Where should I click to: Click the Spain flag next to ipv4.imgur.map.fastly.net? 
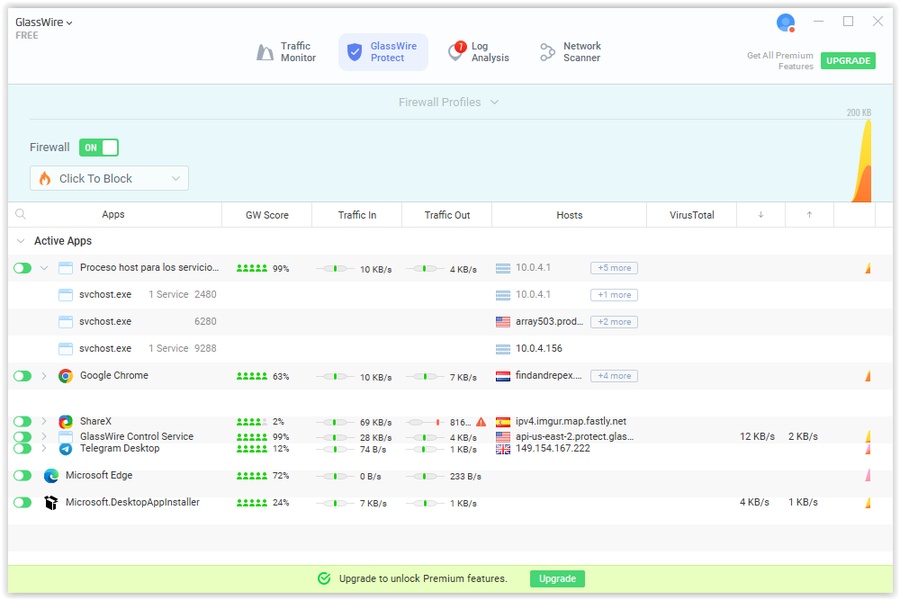coord(503,422)
